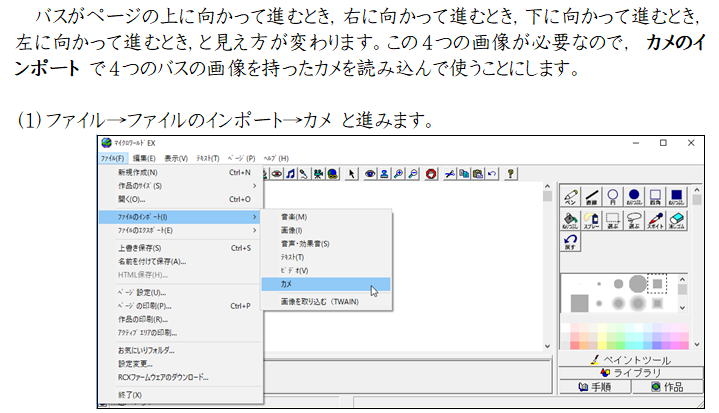
Task: Open the ページ(P) menu
Action: pos(241,158)
